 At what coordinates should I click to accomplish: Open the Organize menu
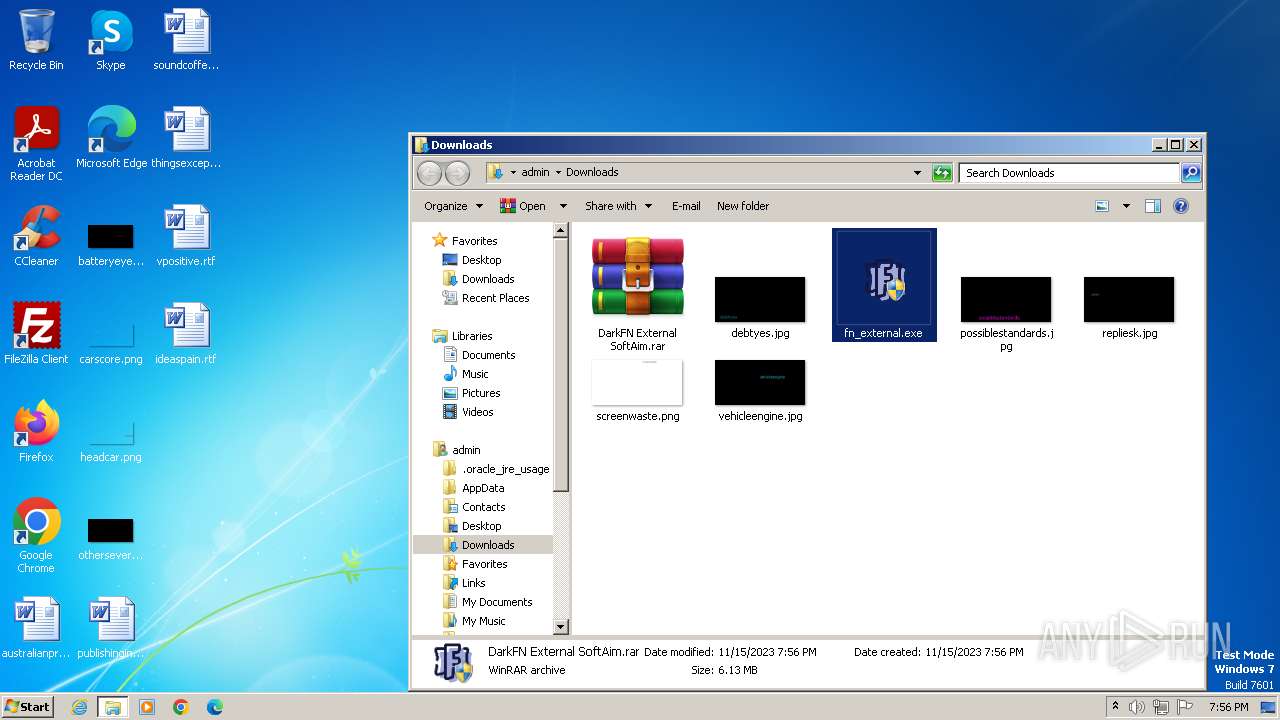click(x=453, y=206)
